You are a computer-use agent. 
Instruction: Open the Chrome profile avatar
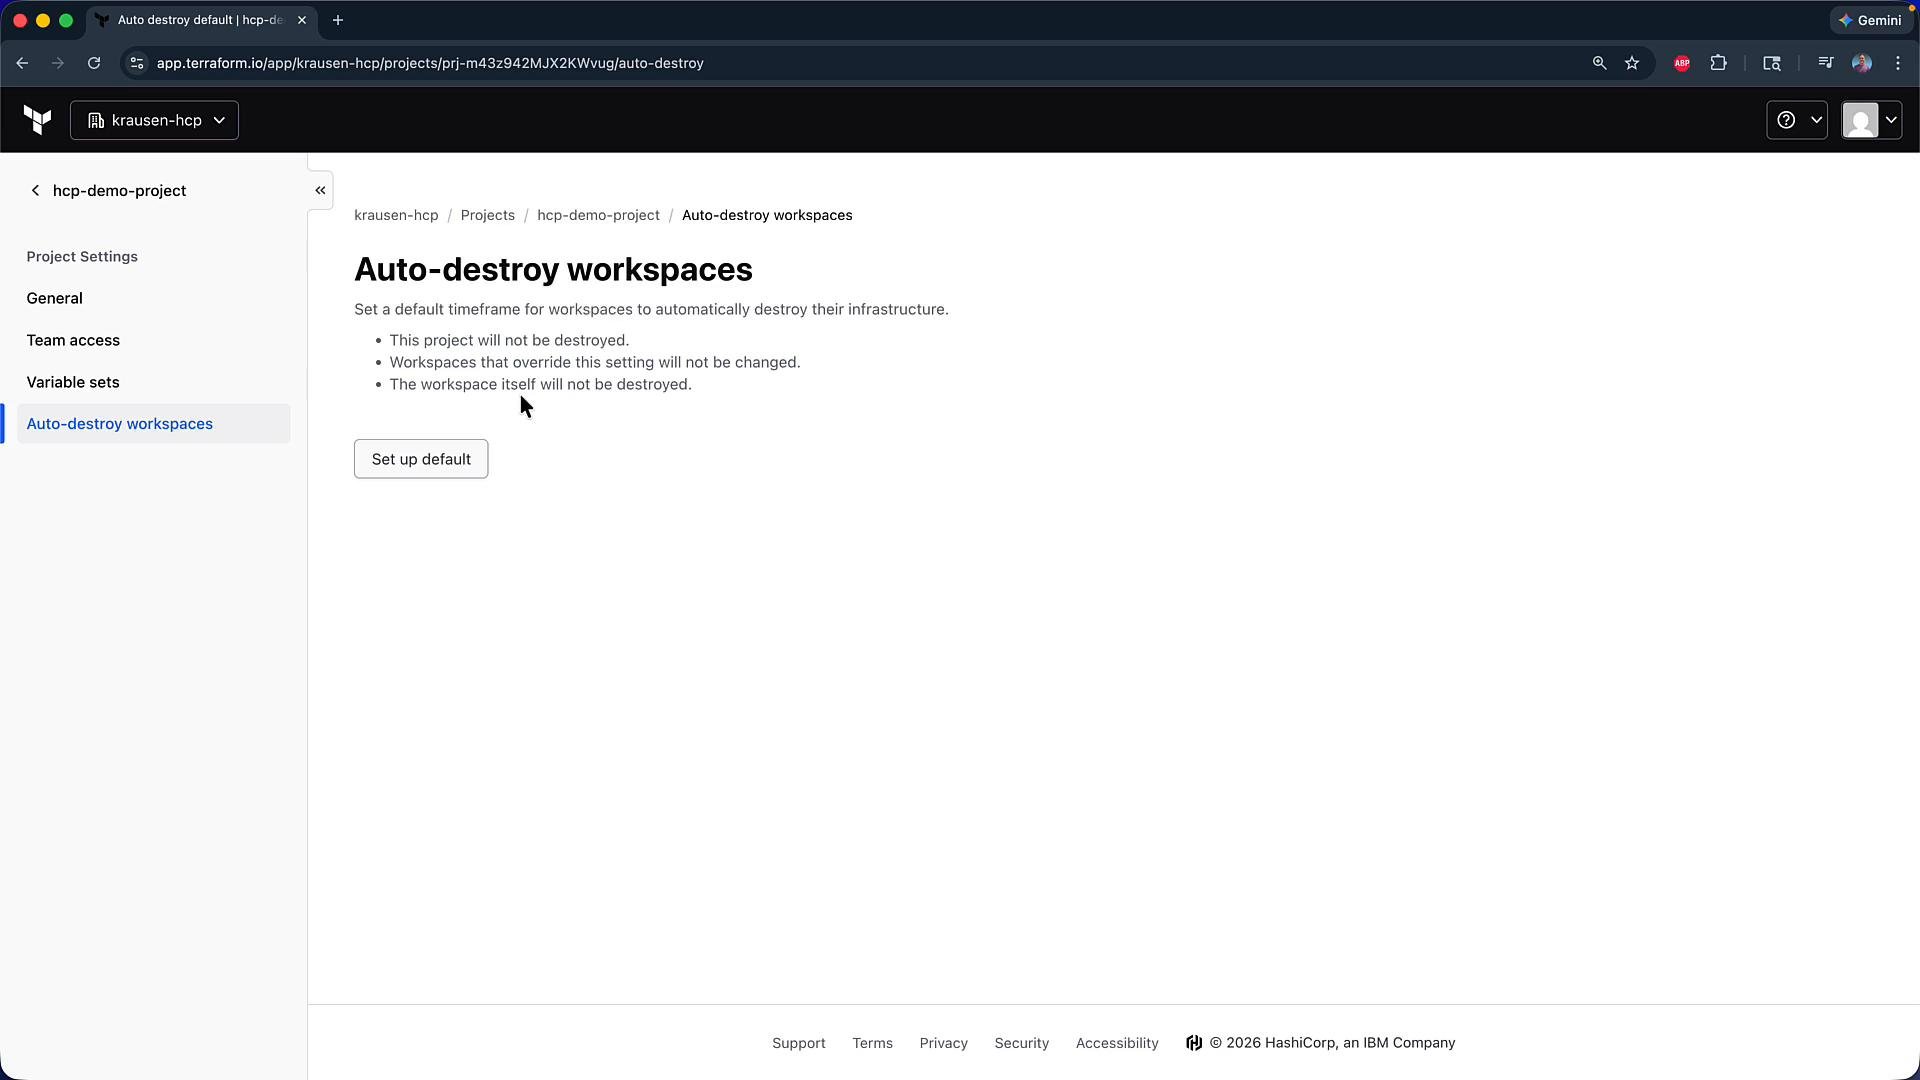(x=1862, y=63)
